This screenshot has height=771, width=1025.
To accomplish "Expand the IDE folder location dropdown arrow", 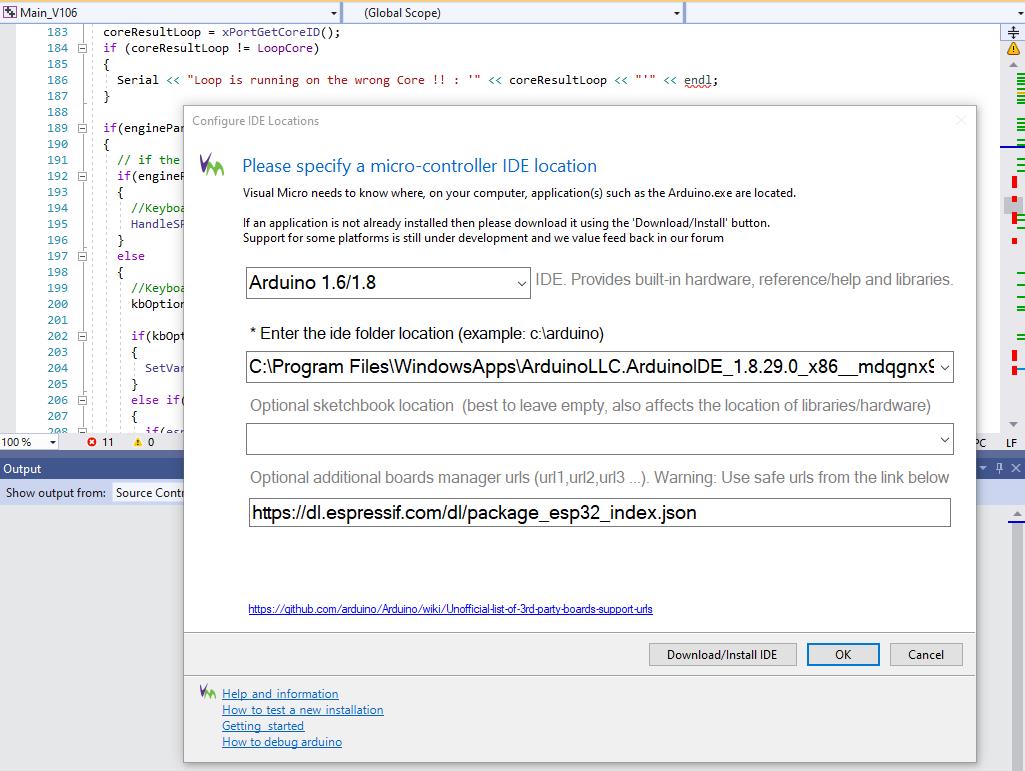I will [x=945, y=368].
